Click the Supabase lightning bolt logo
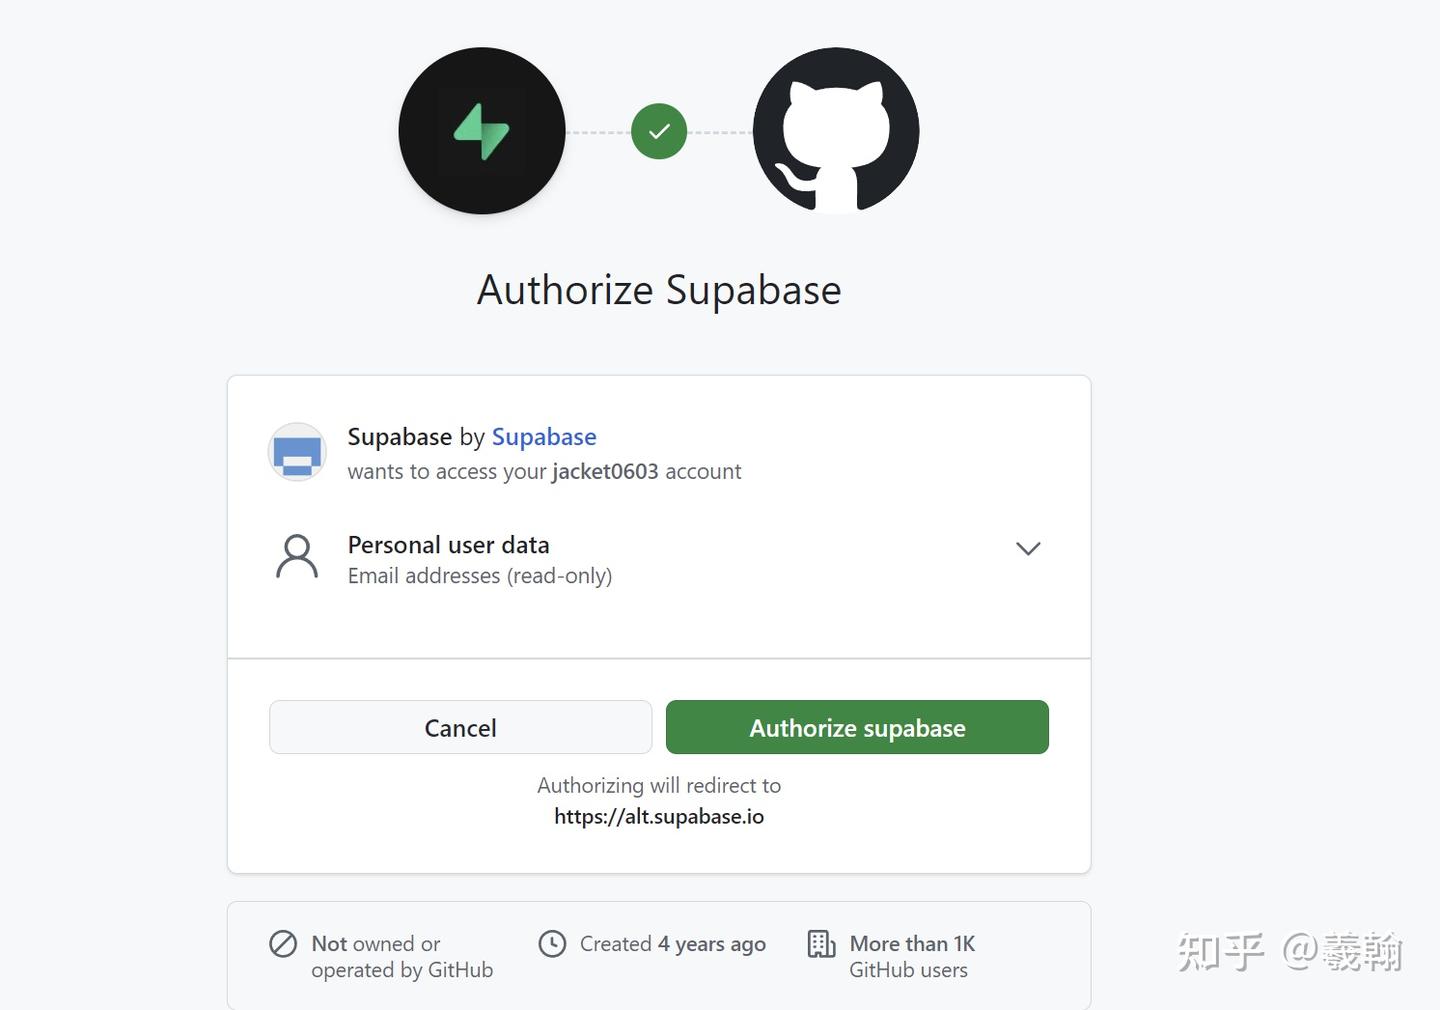Screen dimensions: 1440x1010 tap(482, 131)
